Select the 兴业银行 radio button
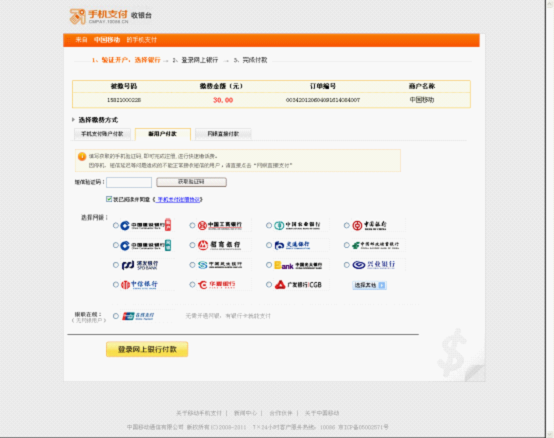554x438 pixels. (x=347, y=265)
